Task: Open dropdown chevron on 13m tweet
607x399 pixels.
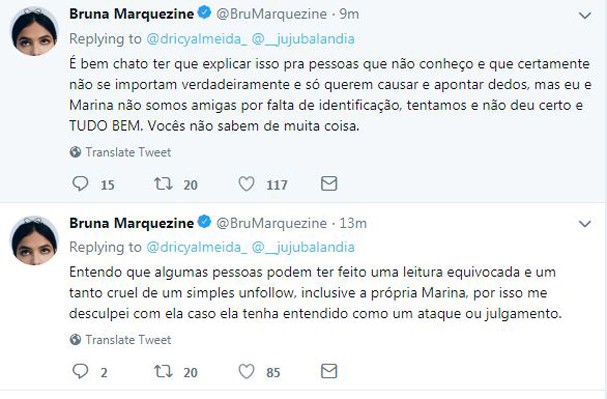Action: (x=585, y=224)
